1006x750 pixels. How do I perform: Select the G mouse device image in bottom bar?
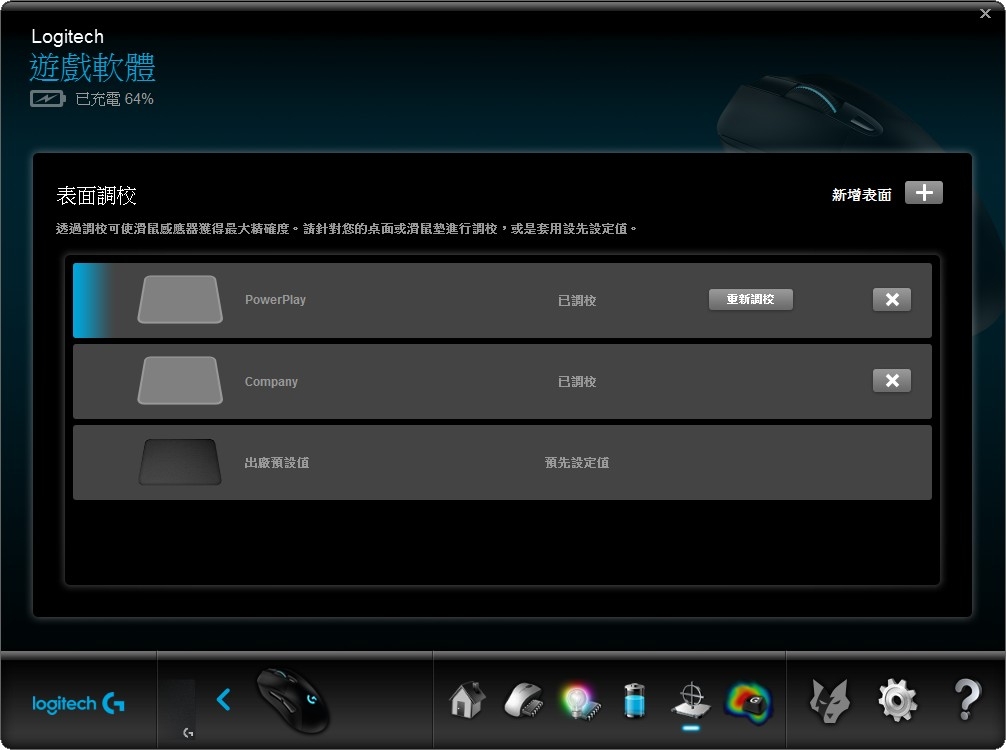[x=293, y=701]
